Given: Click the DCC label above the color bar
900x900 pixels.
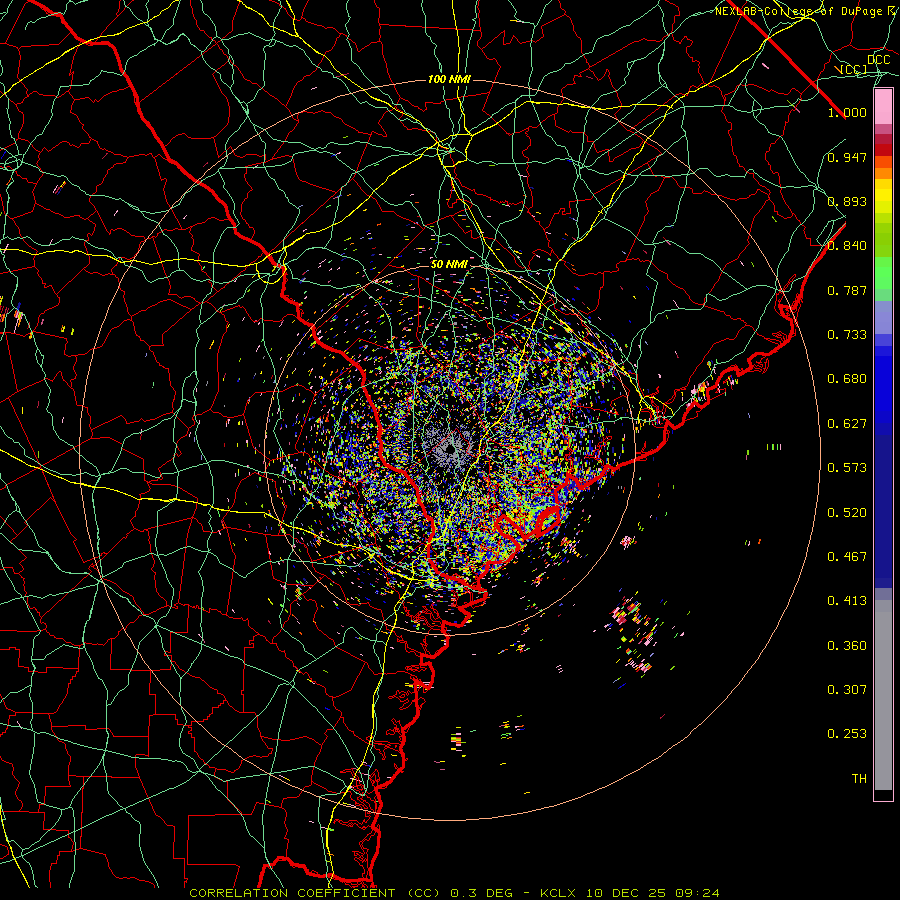Looking at the screenshot, I should (x=879, y=60).
